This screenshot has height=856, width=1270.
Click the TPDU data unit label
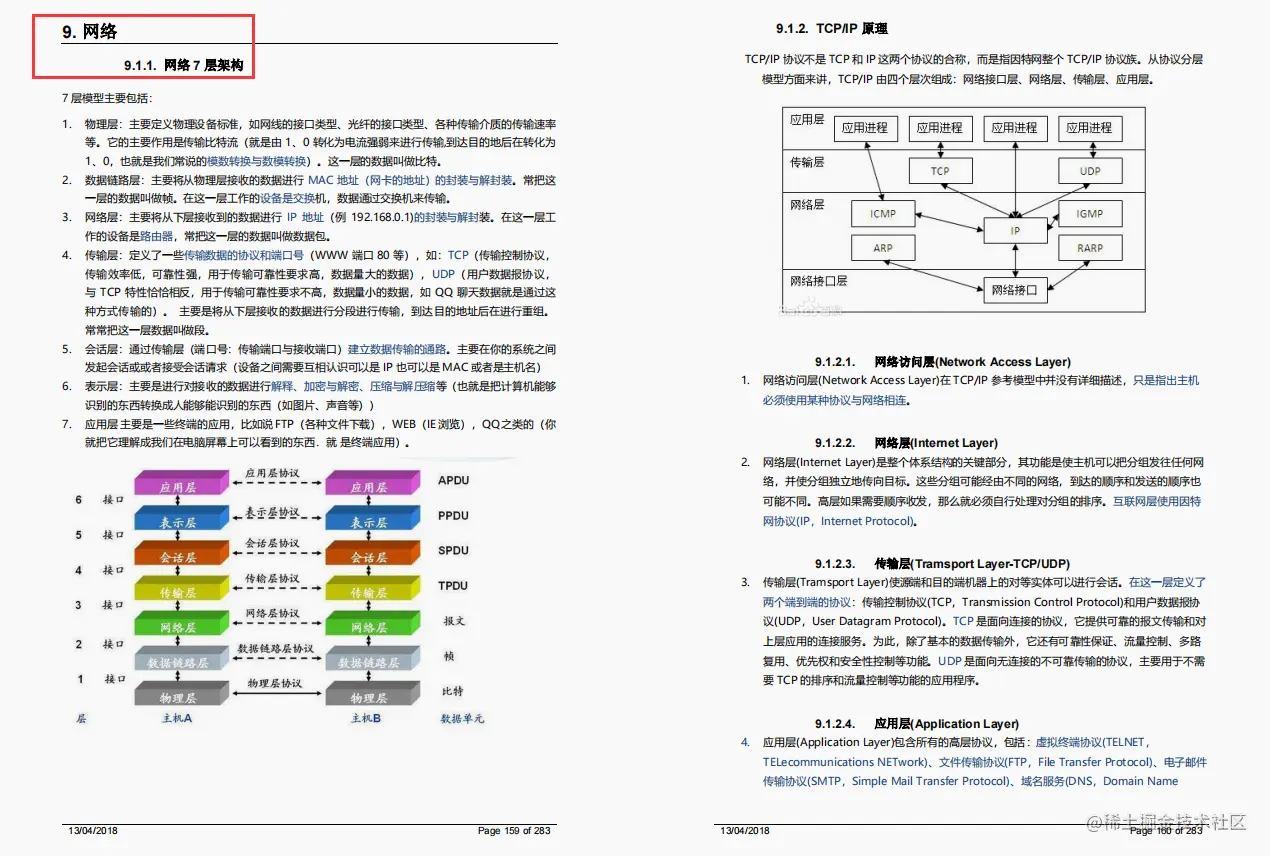pos(453,586)
